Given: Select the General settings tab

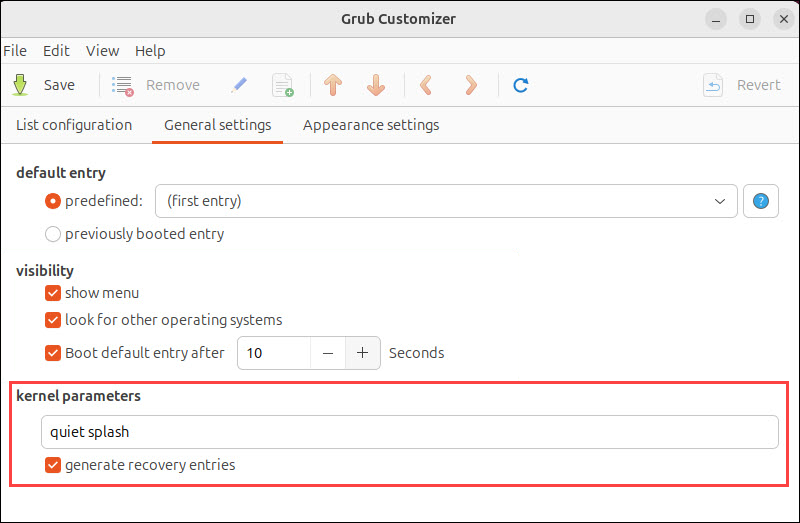Looking at the screenshot, I should [217, 125].
